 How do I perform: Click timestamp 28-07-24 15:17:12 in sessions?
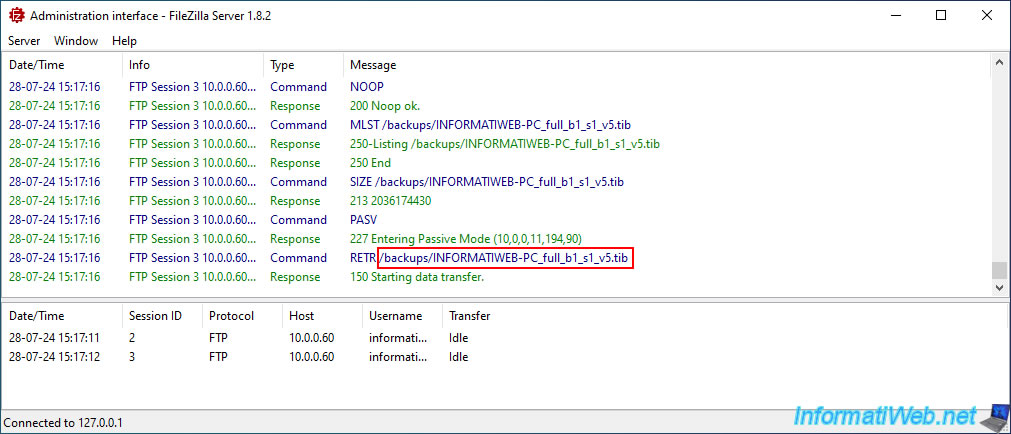[55, 357]
